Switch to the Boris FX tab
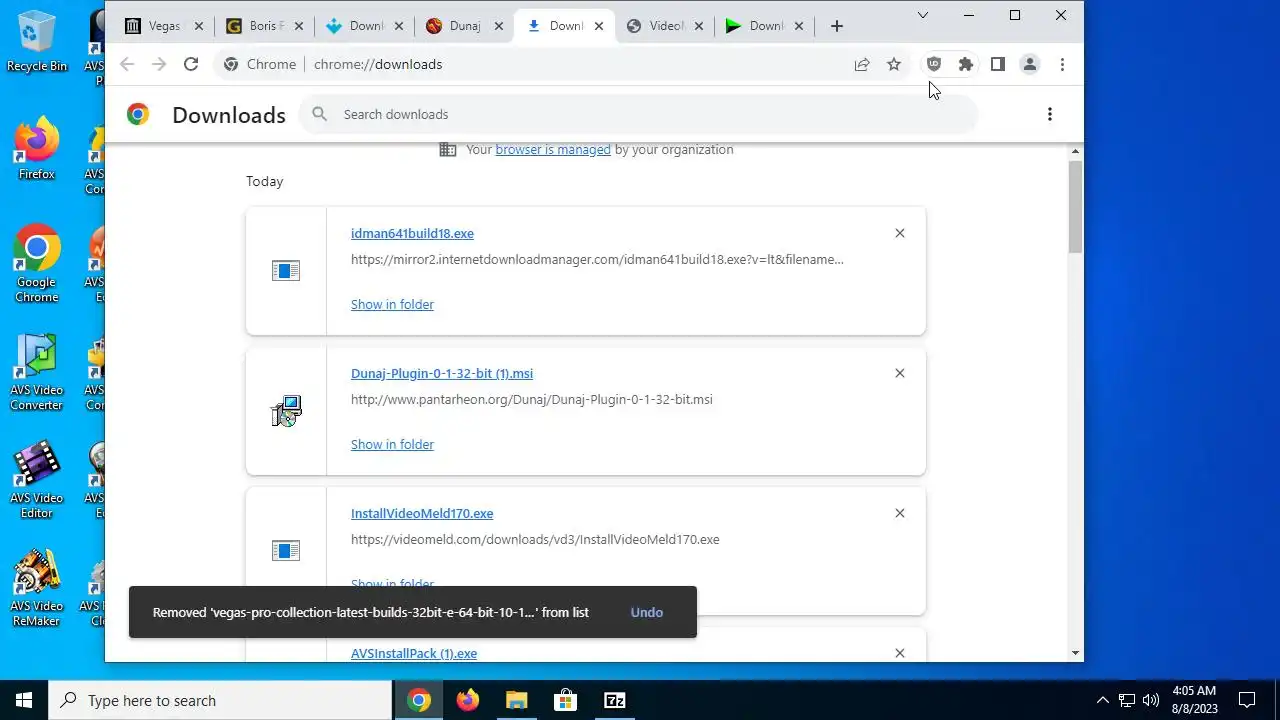 (x=265, y=26)
